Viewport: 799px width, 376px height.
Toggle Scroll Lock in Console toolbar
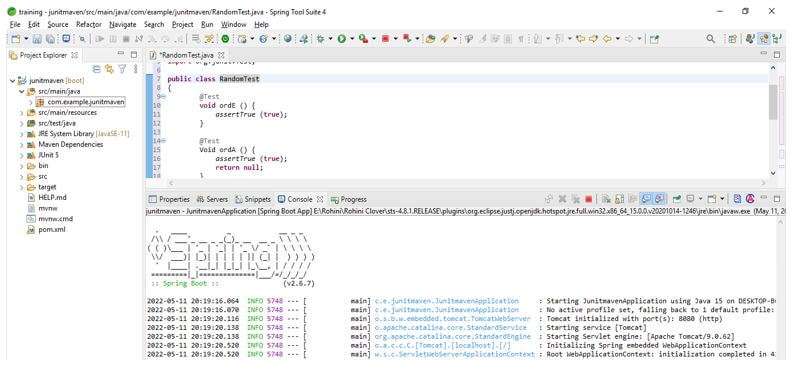[x=619, y=199]
